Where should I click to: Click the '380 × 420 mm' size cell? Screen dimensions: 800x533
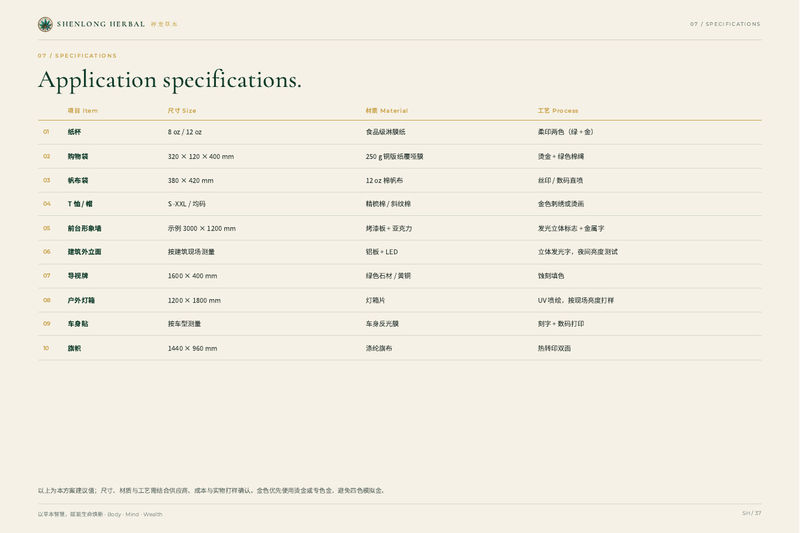coord(190,181)
